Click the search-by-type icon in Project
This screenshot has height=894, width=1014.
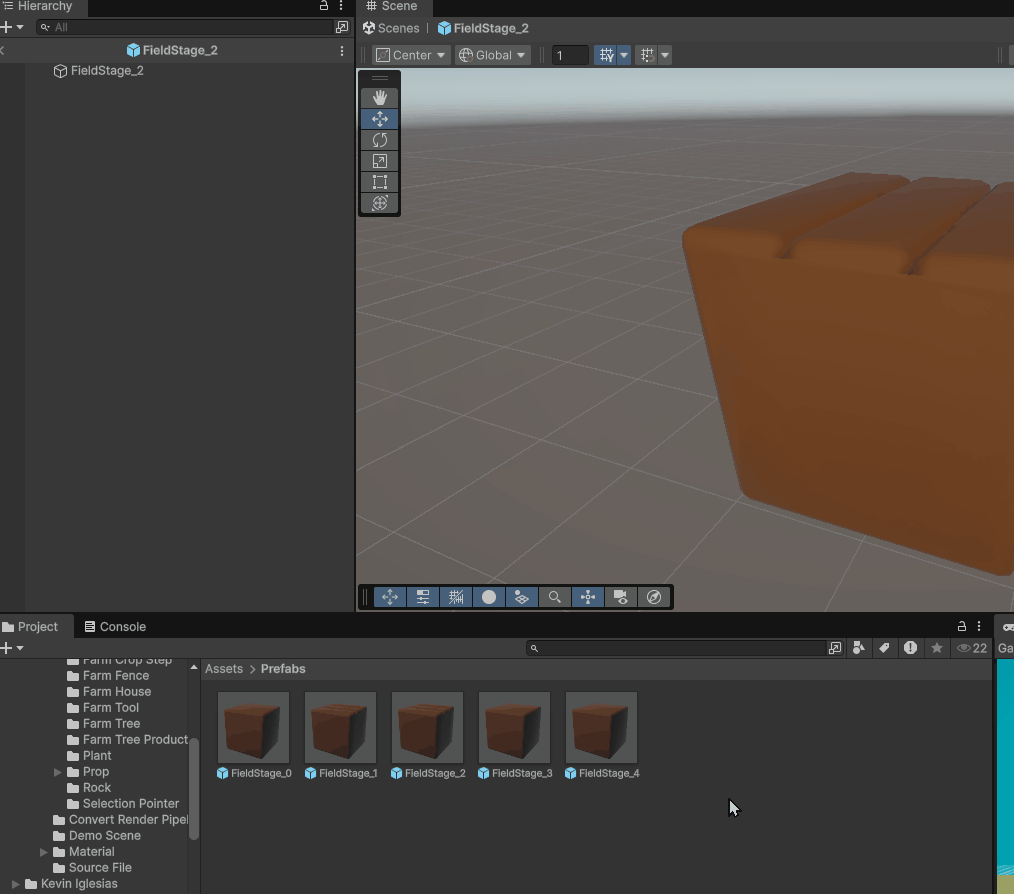coord(858,648)
